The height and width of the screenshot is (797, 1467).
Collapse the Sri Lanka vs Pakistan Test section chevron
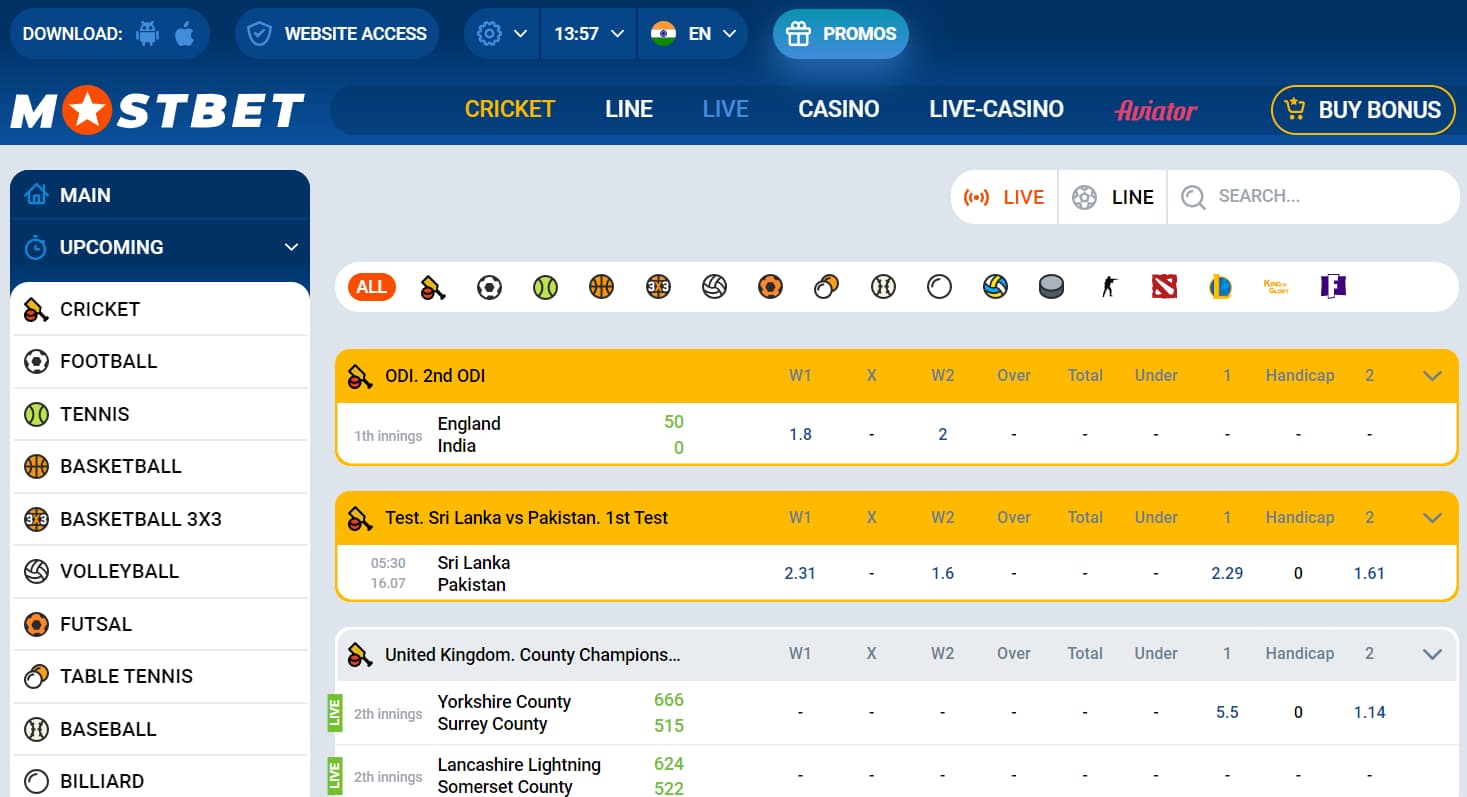1432,518
